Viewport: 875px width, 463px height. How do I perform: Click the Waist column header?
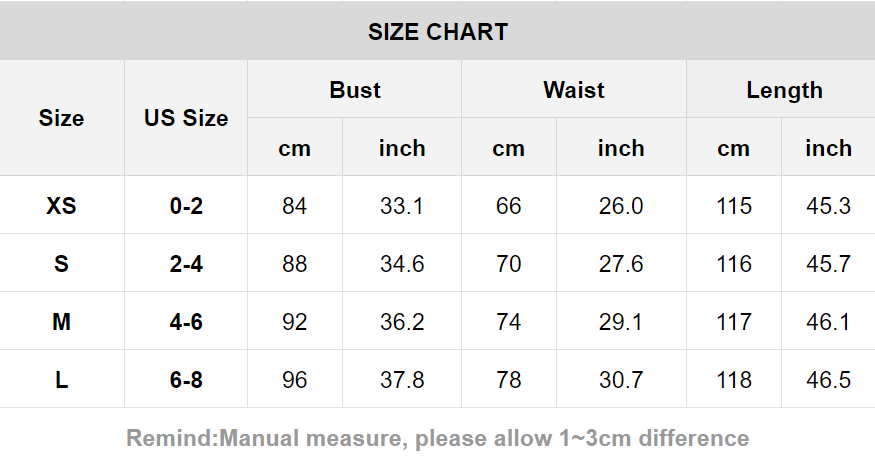574,90
